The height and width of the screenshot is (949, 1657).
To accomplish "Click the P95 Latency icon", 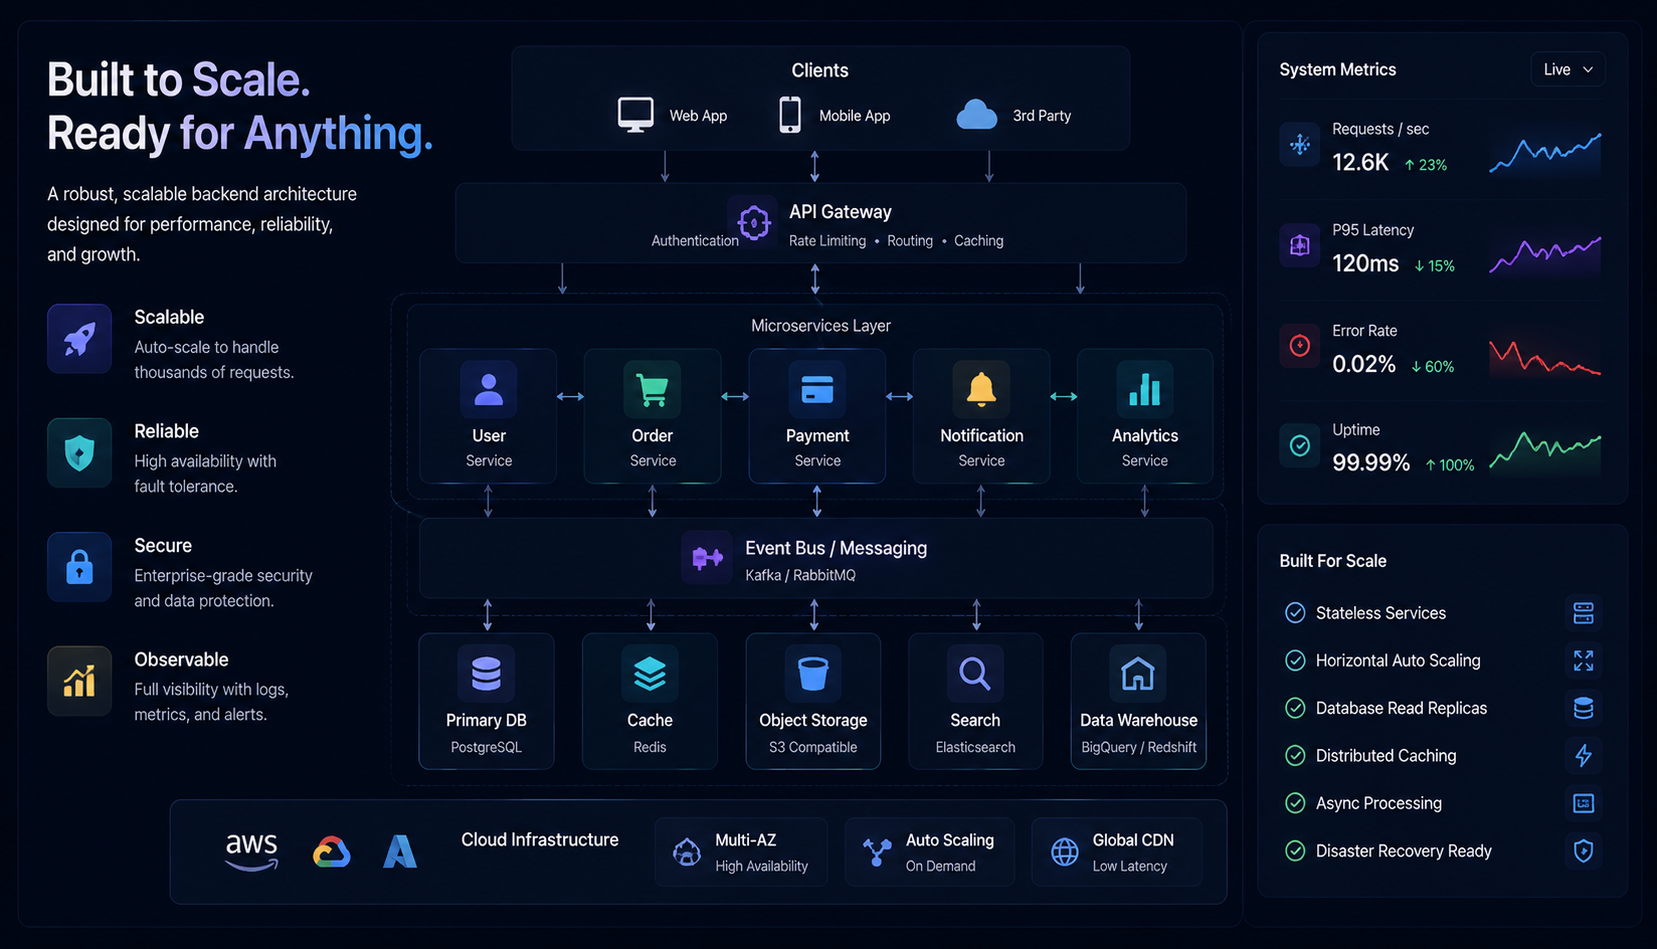I will tap(1300, 245).
